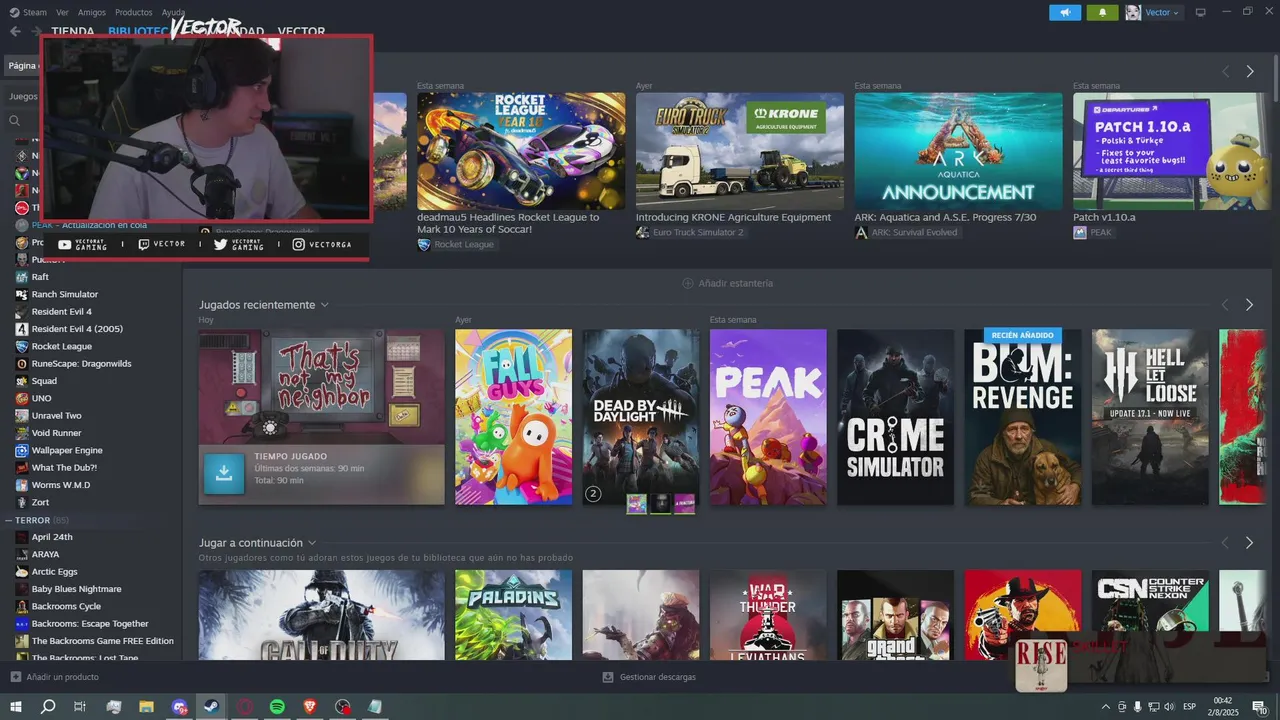1280x720 pixels.
Task: Open the green notifications bell
Action: click(x=1103, y=12)
